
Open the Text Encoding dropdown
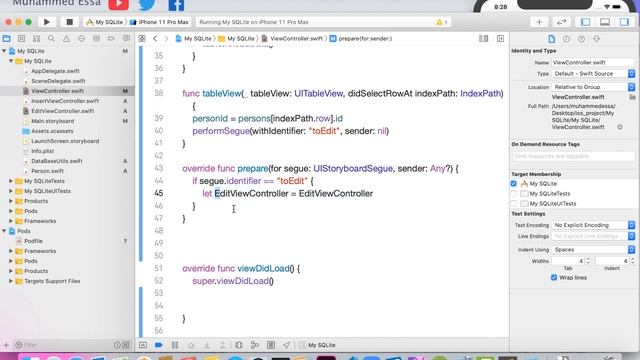pyautogui.click(x=593, y=225)
